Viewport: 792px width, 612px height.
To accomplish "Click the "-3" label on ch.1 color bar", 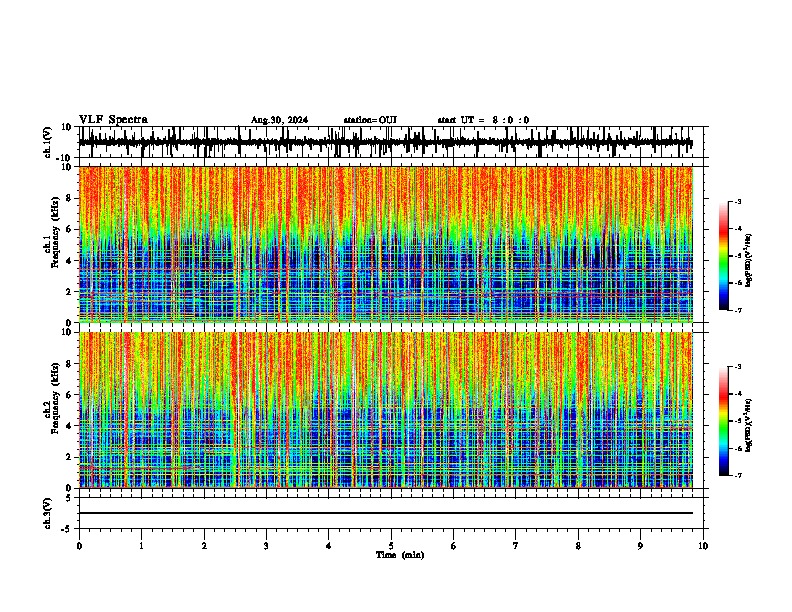I will point(737,201).
